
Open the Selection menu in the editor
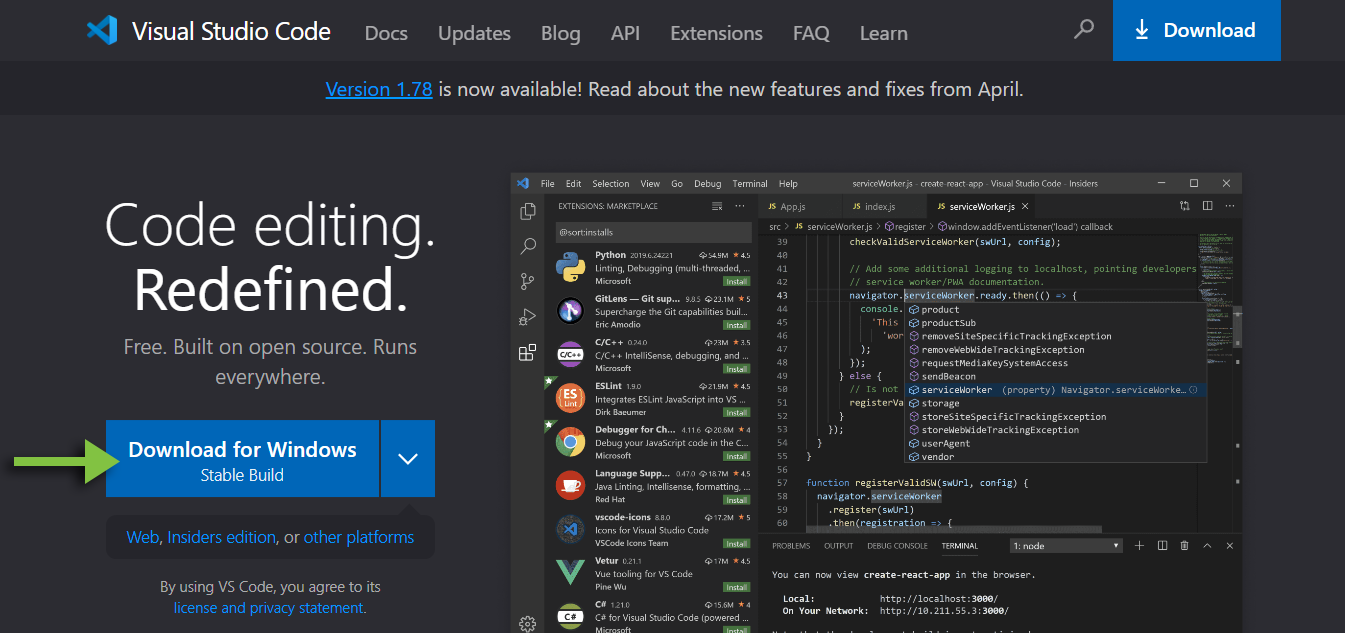pyautogui.click(x=611, y=184)
